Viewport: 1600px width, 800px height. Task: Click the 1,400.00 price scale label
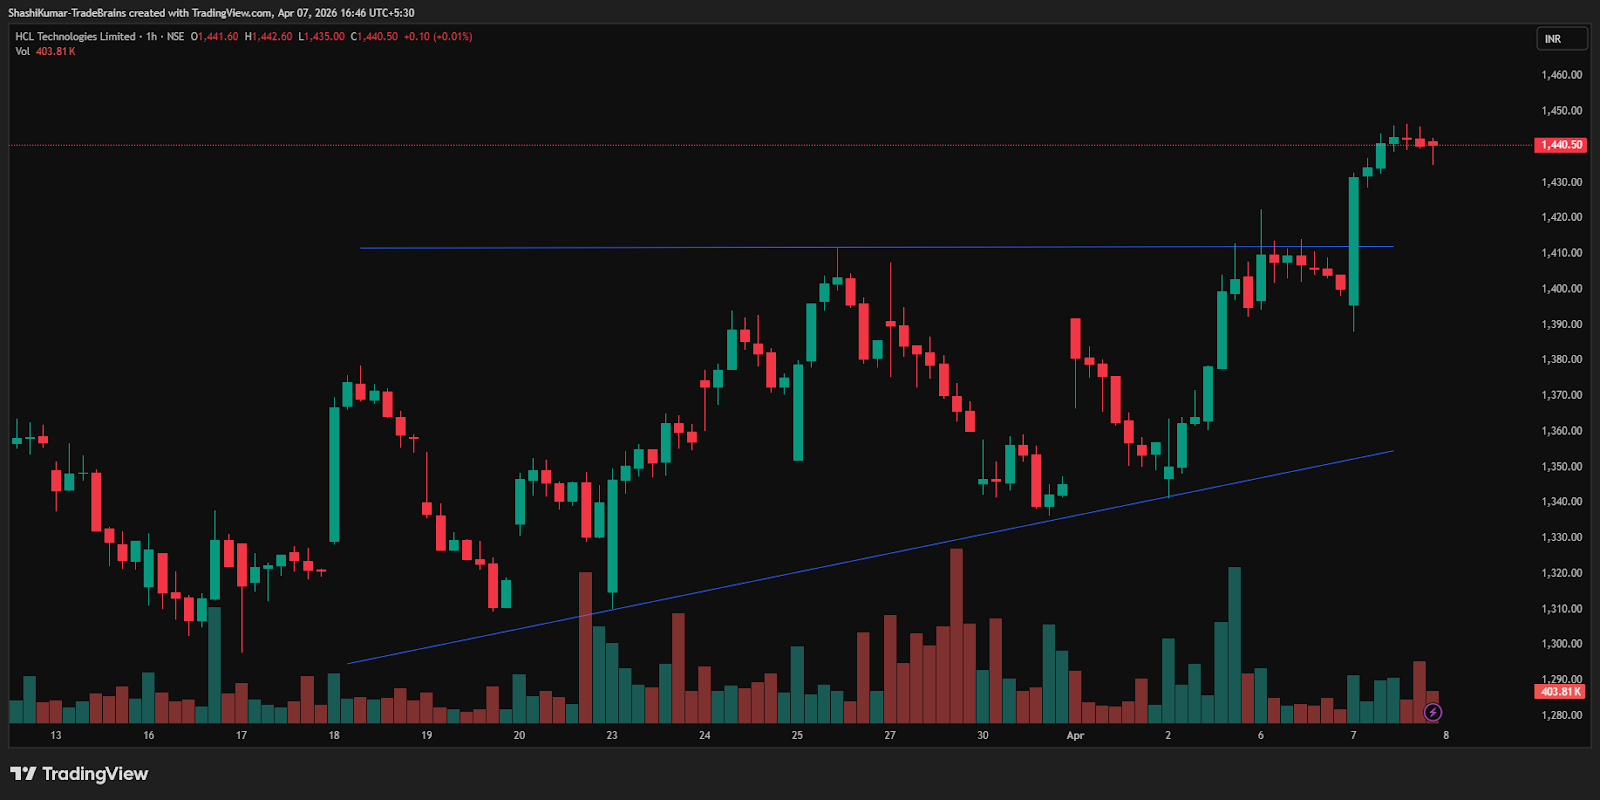click(x=1561, y=288)
